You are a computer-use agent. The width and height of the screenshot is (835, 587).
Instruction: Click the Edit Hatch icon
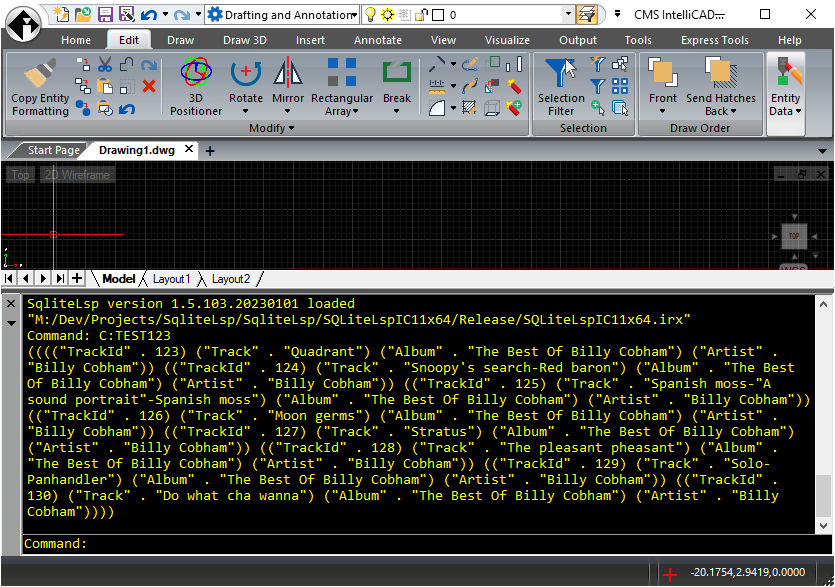pos(469,108)
